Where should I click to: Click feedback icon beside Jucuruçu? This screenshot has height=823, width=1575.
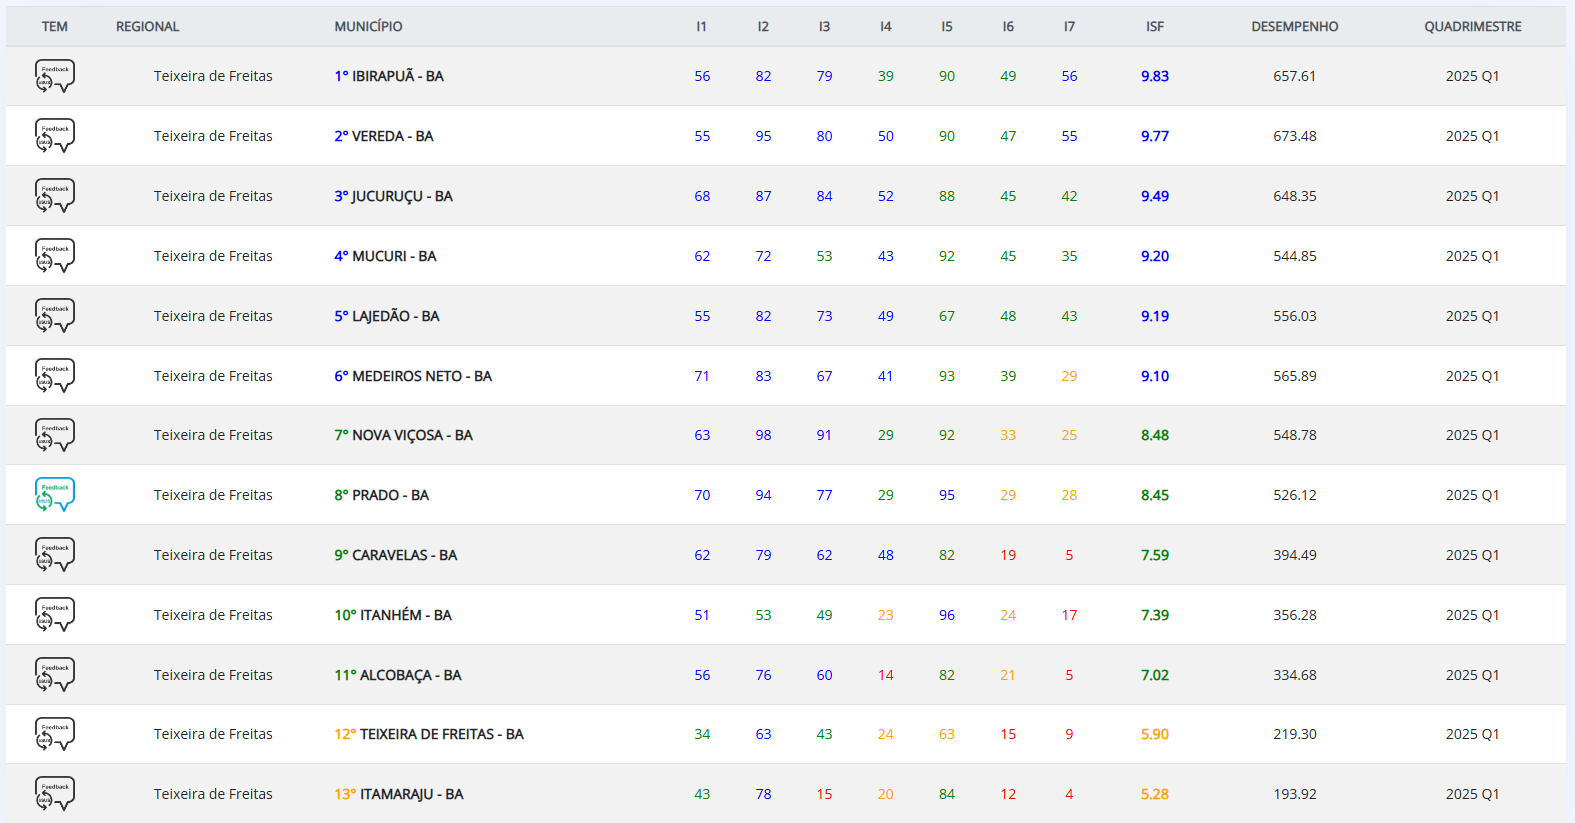click(x=55, y=196)
